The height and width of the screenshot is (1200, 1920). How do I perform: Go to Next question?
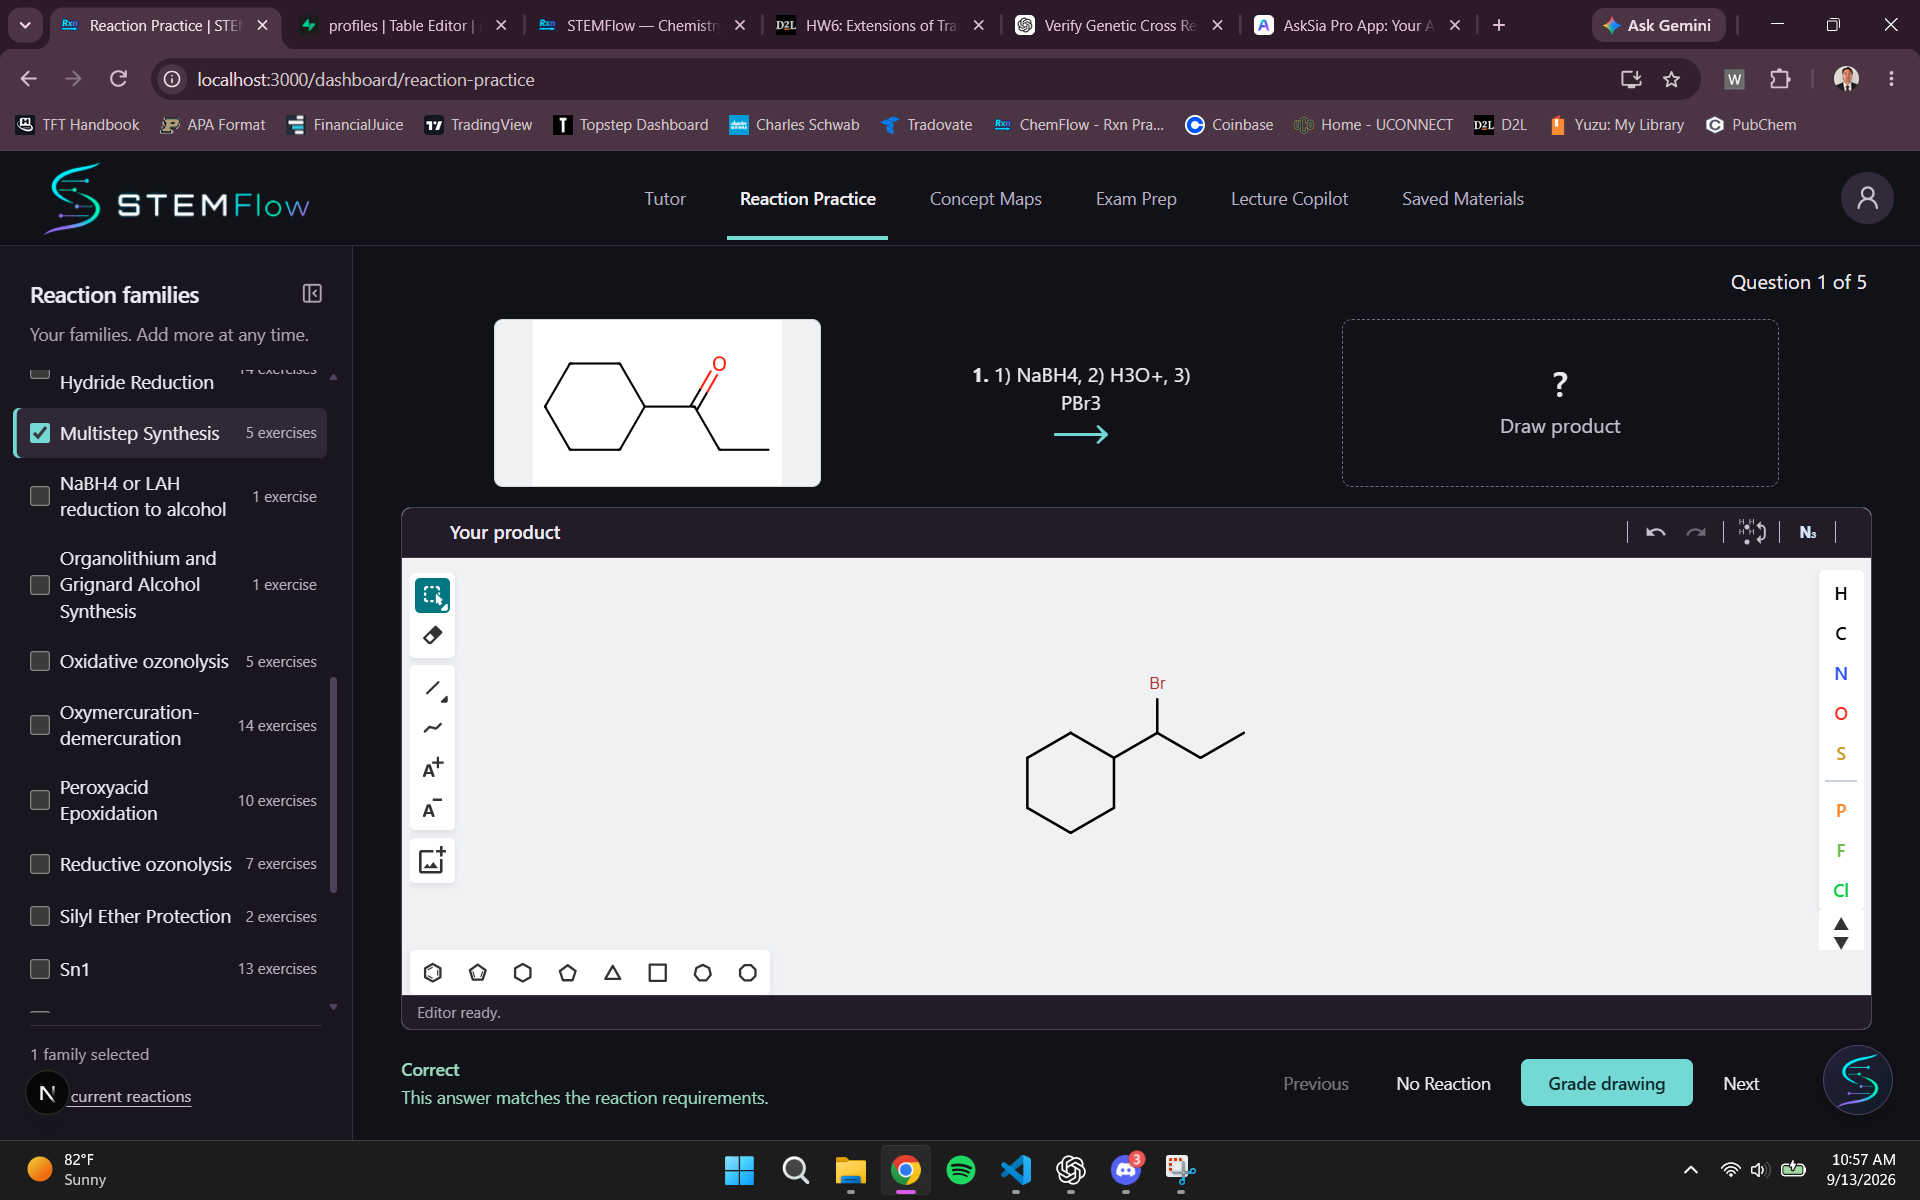pos(1741,1083)
